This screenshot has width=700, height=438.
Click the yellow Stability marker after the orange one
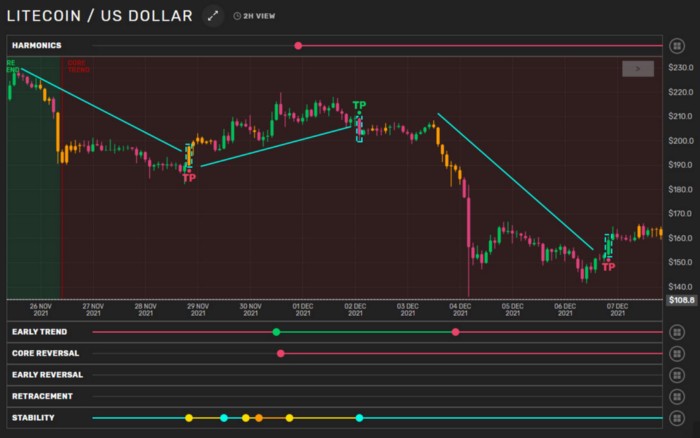tap(289, 418)
